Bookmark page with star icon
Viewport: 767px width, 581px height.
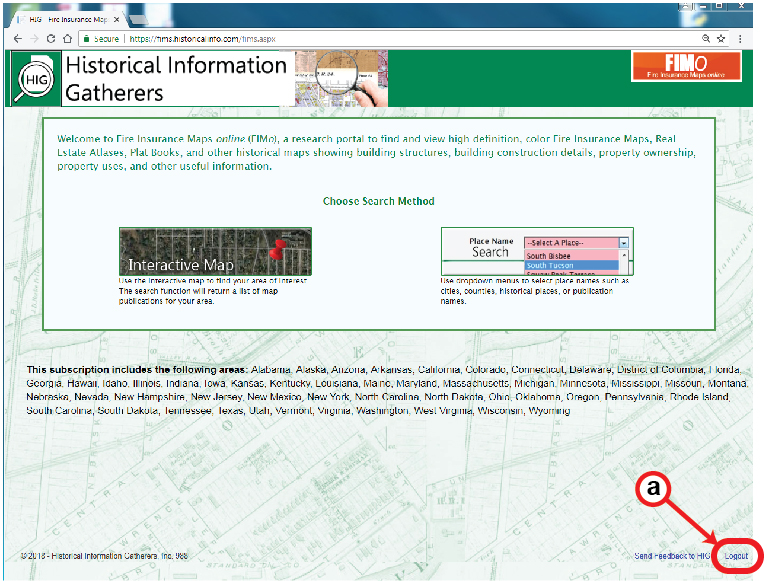click(721, 38)
